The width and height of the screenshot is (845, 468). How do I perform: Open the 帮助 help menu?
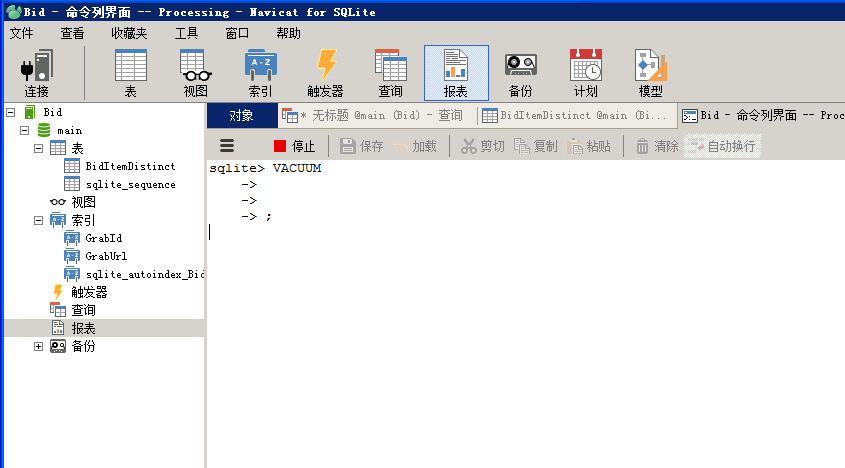pos(288,33)
